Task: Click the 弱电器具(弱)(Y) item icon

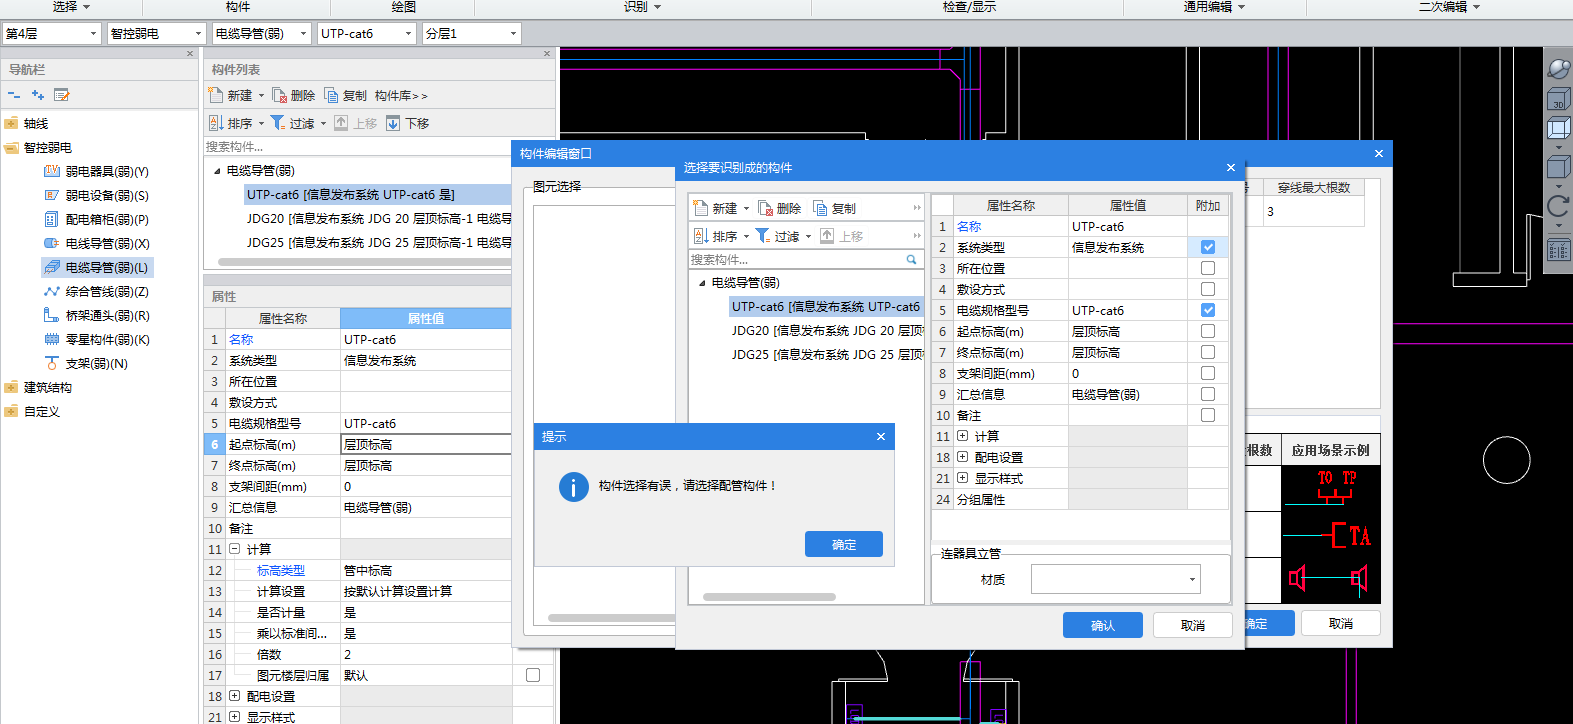Action: [x=52, y=171]
